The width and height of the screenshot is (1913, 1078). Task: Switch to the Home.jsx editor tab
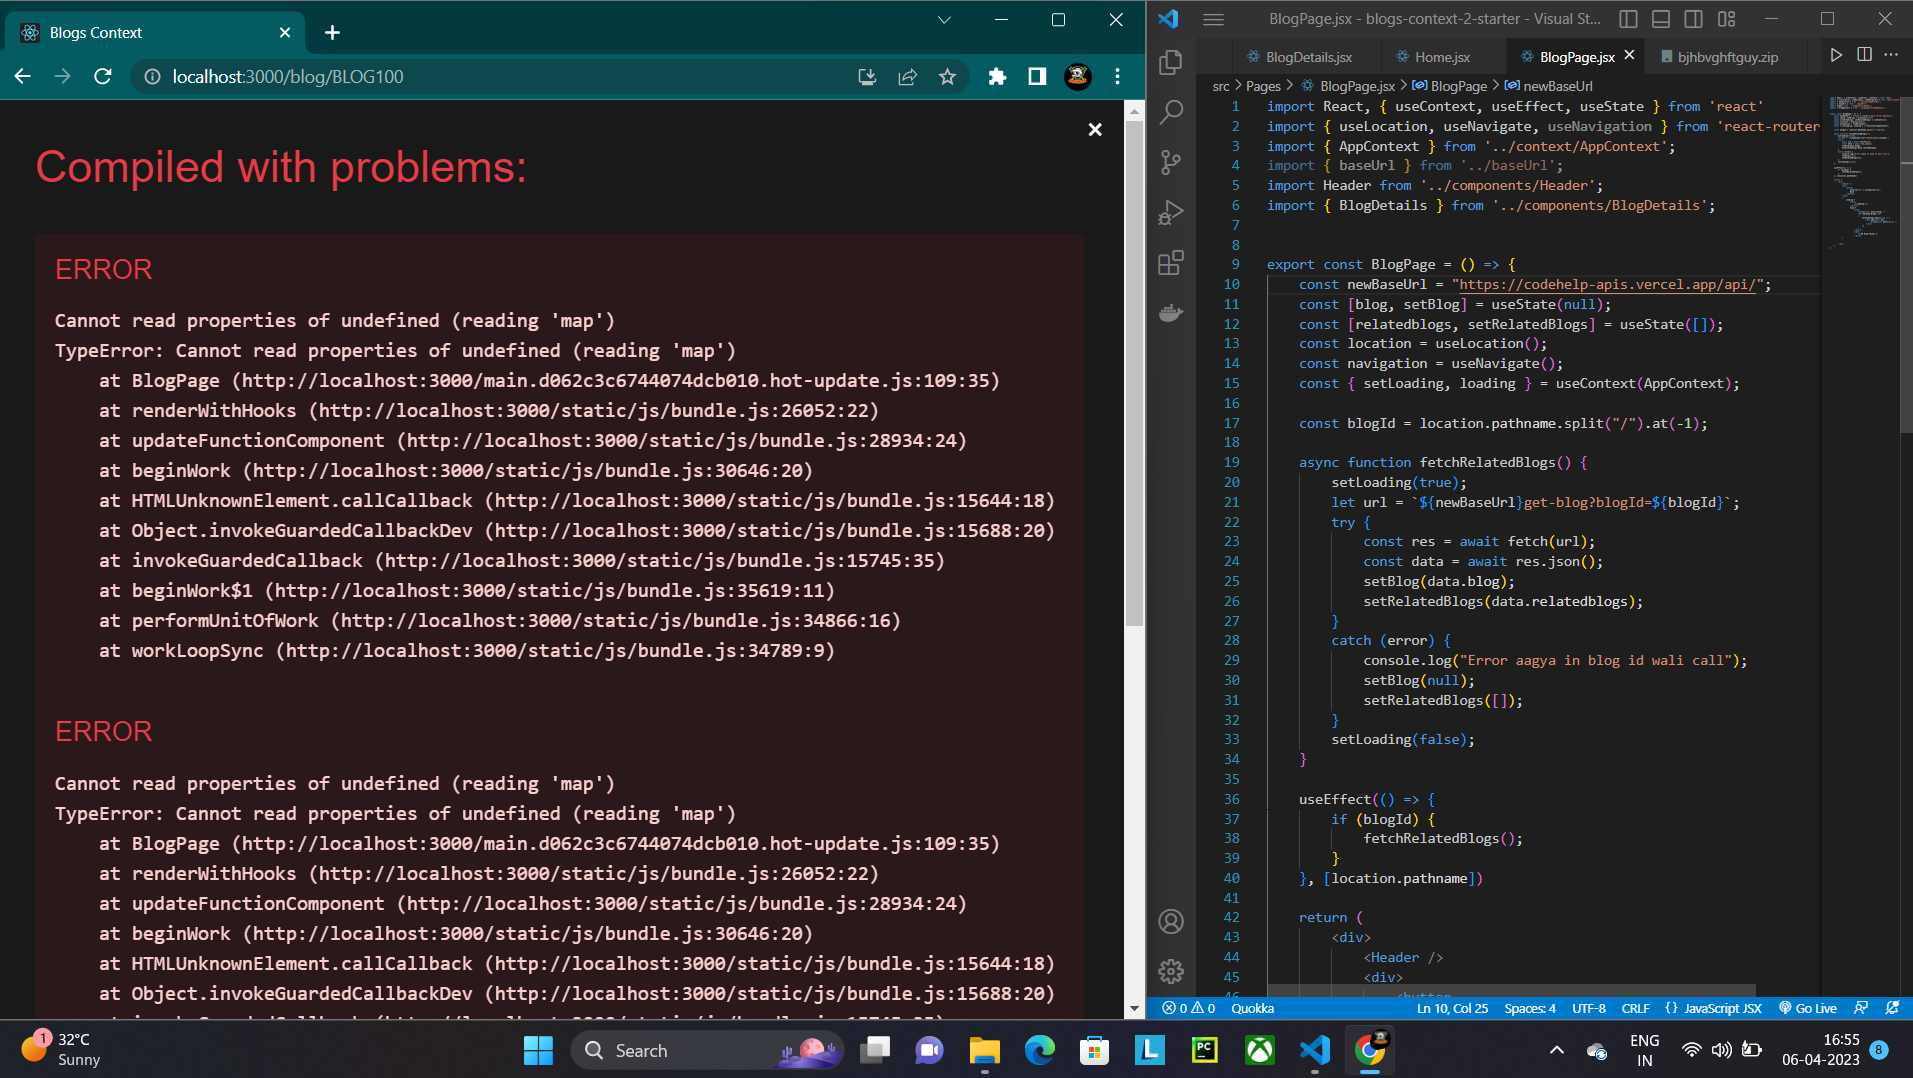coord(1441,57)
